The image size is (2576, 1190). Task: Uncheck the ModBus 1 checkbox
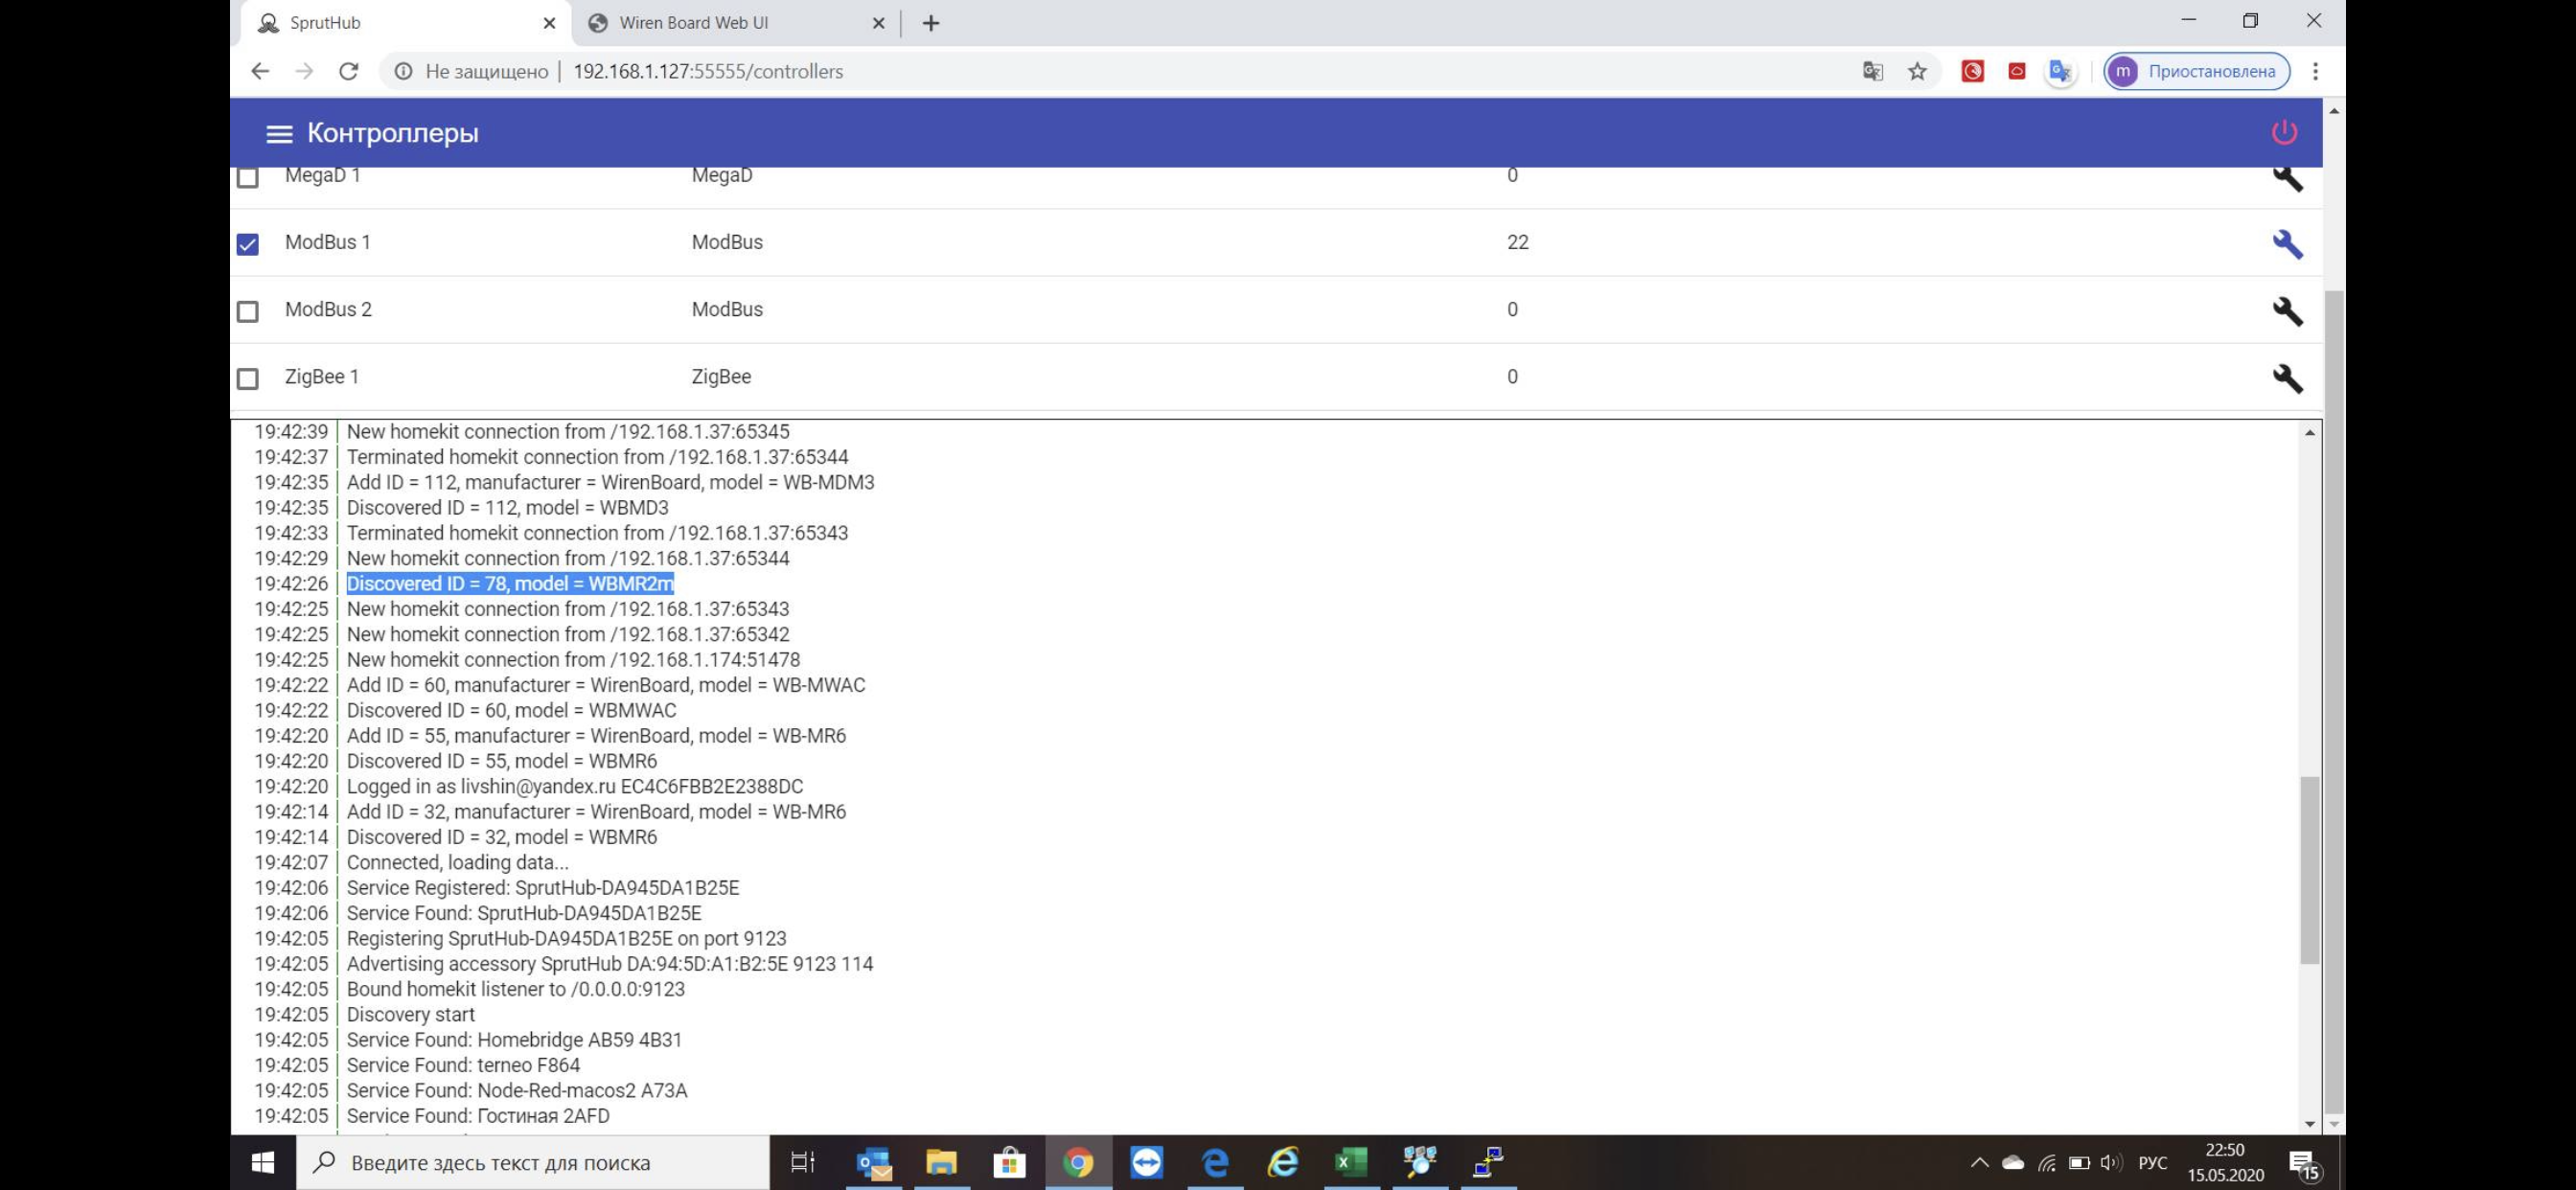tap(248, 242)
